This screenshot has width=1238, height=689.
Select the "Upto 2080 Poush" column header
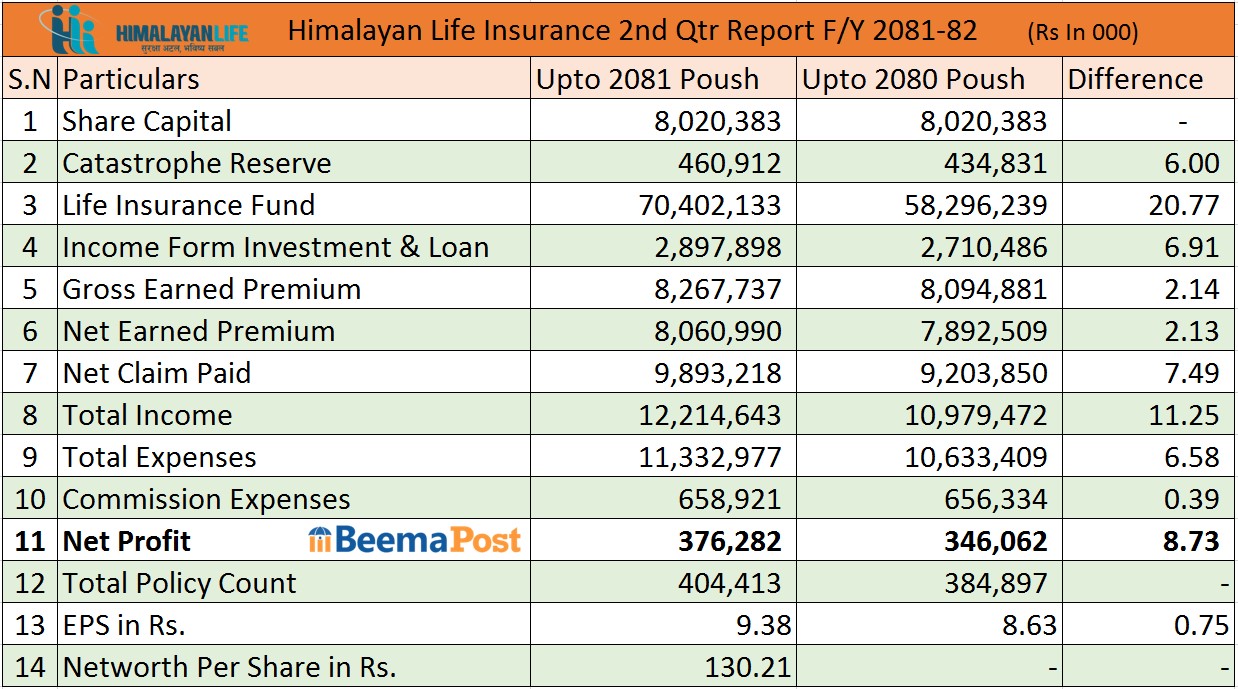tap(913, 80)
